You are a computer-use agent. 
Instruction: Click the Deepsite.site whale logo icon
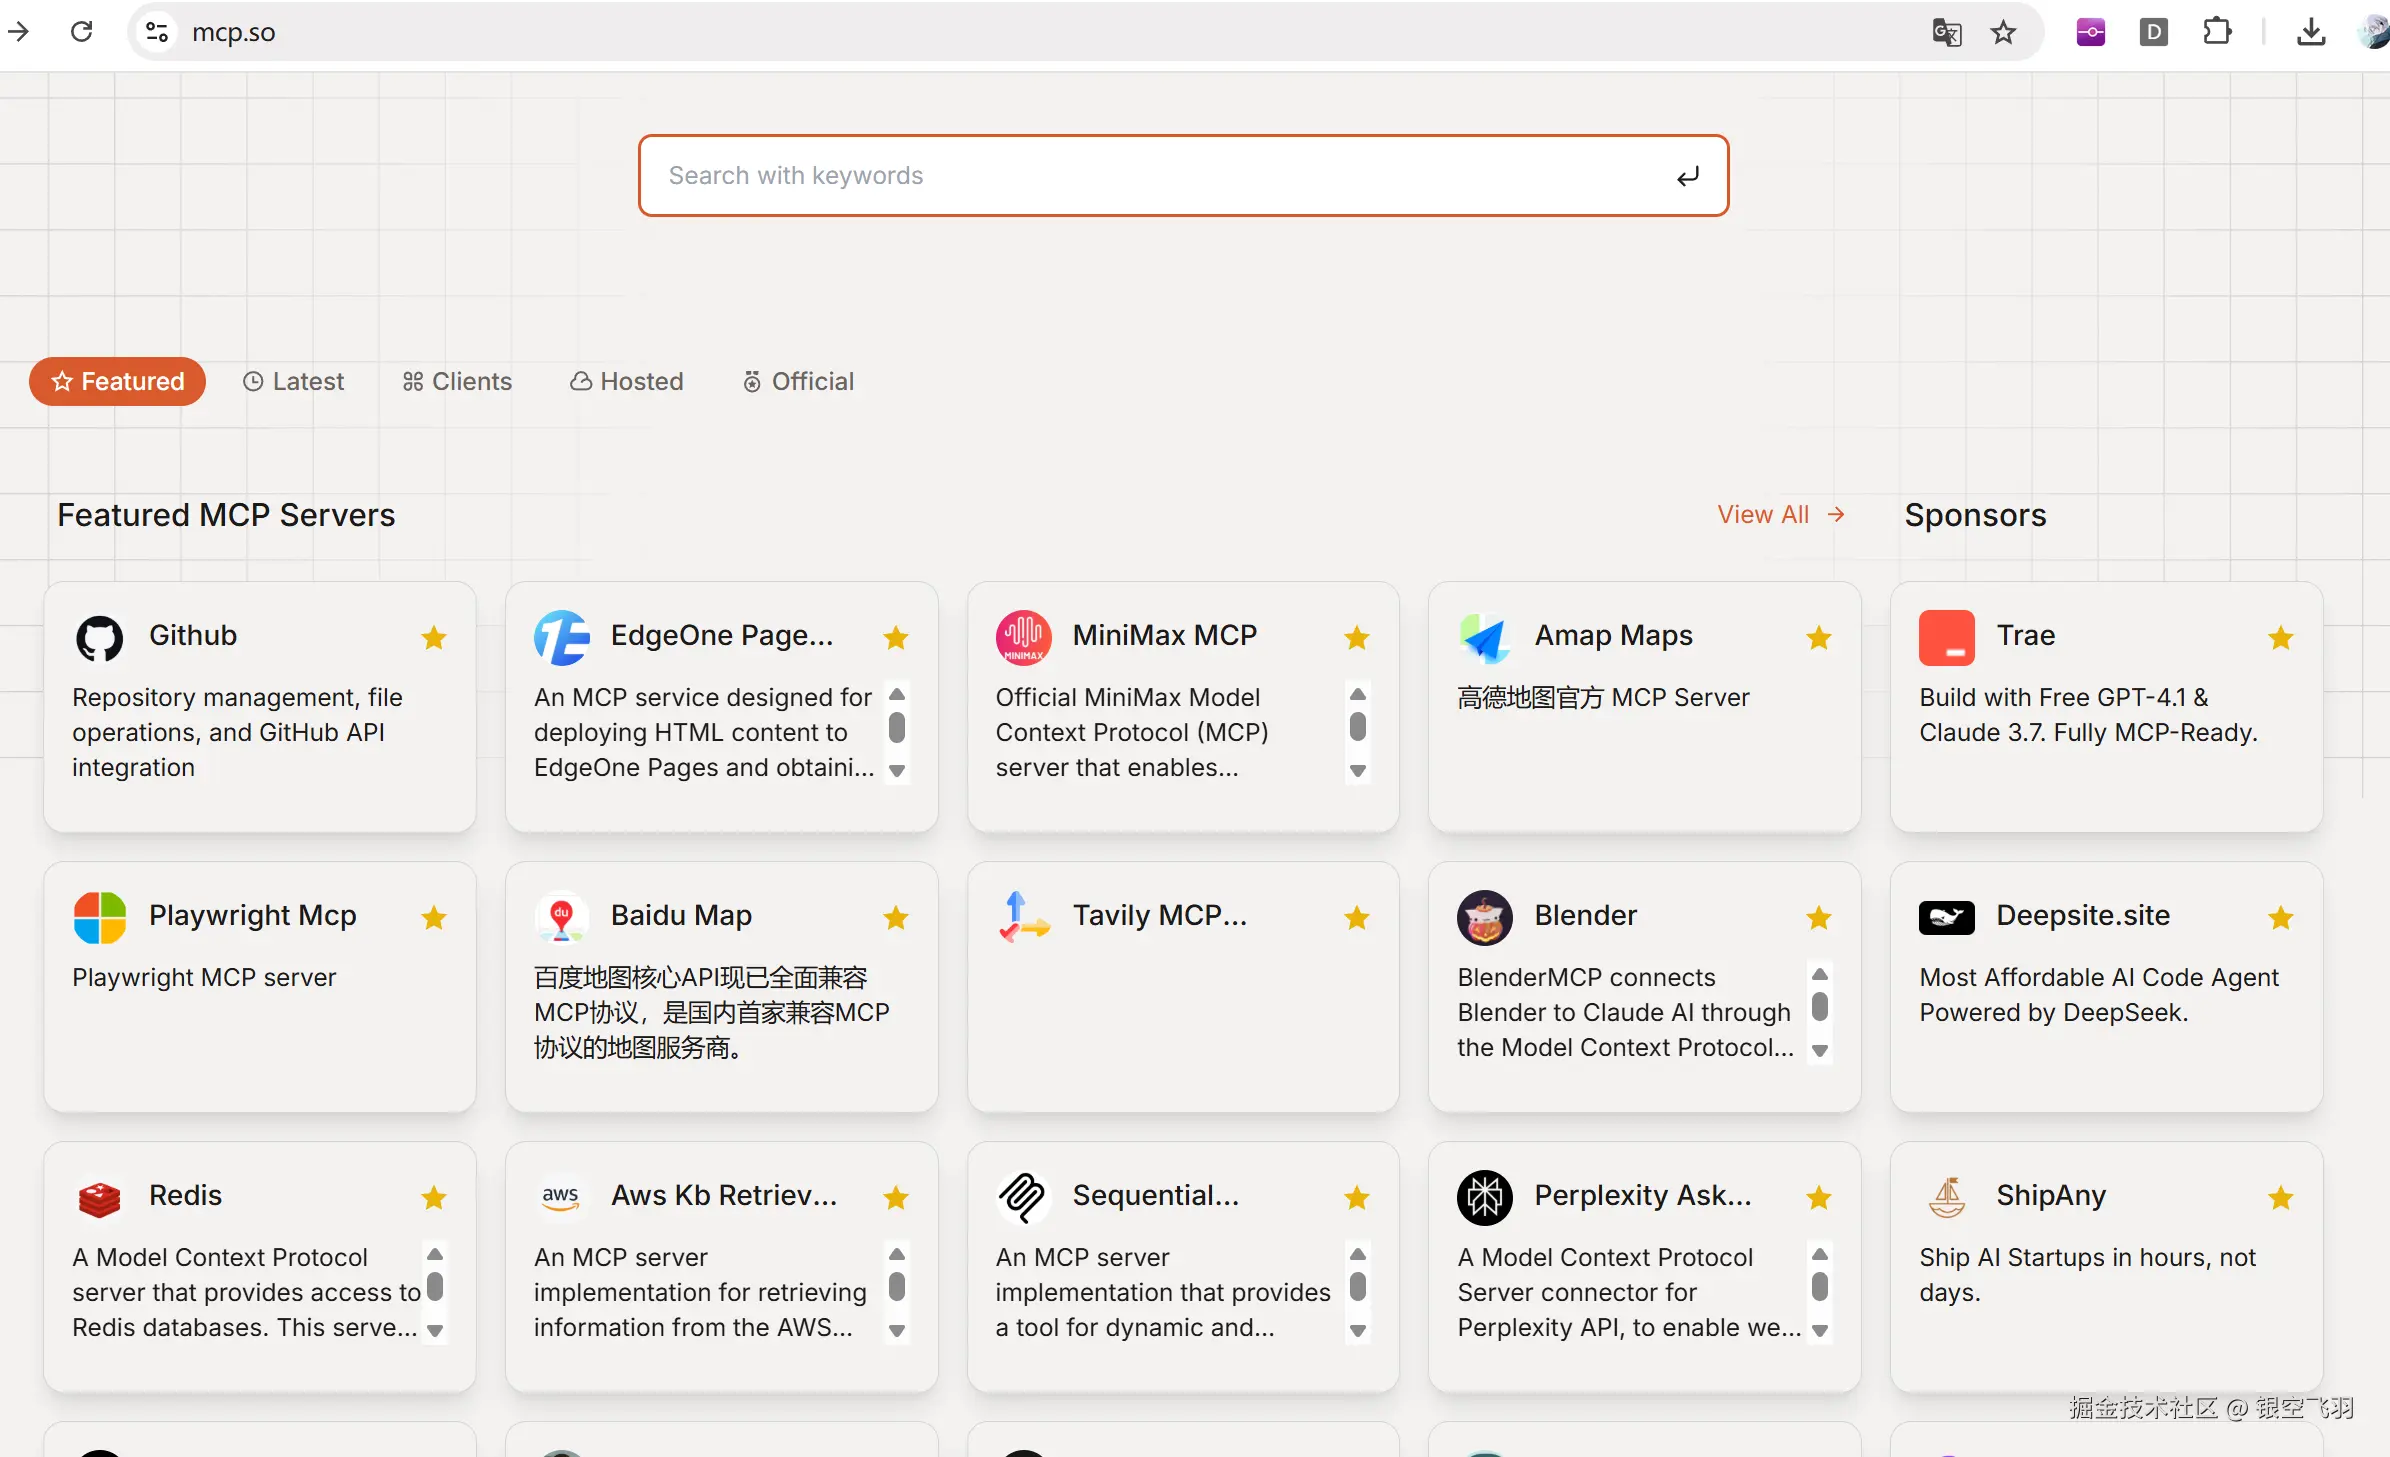[1947, 918]
